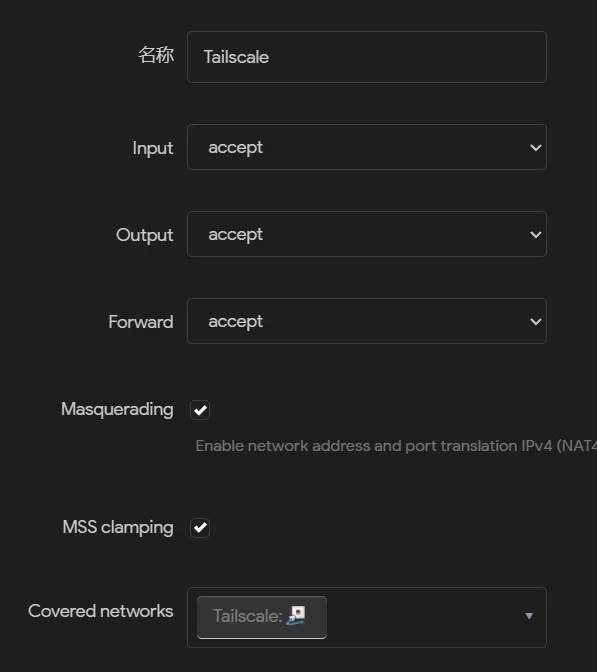Open the Input policy accept dropdown
The width and height of the screenshot is (597, 672).
tap(367, 147)
